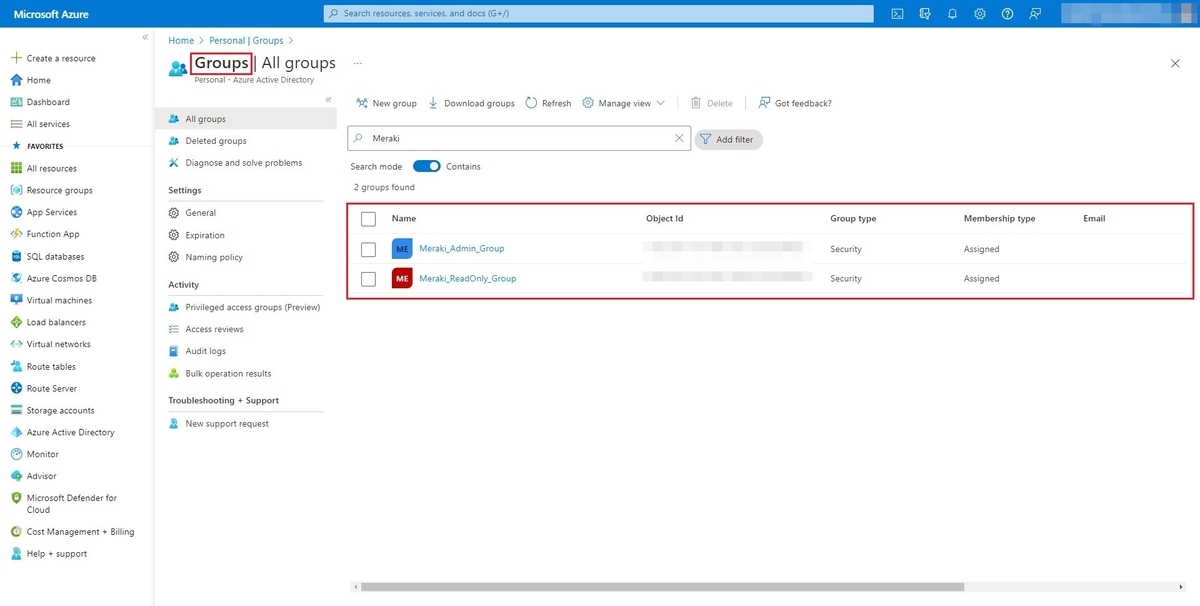Select All groups in the Groups menu
The image size is (1200, 606).
tap(246, 119)
